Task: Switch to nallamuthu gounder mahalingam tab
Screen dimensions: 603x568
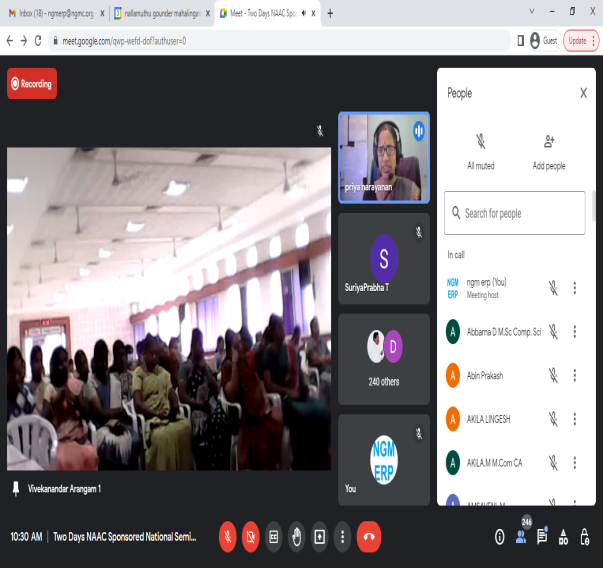Action: (157, 14)
